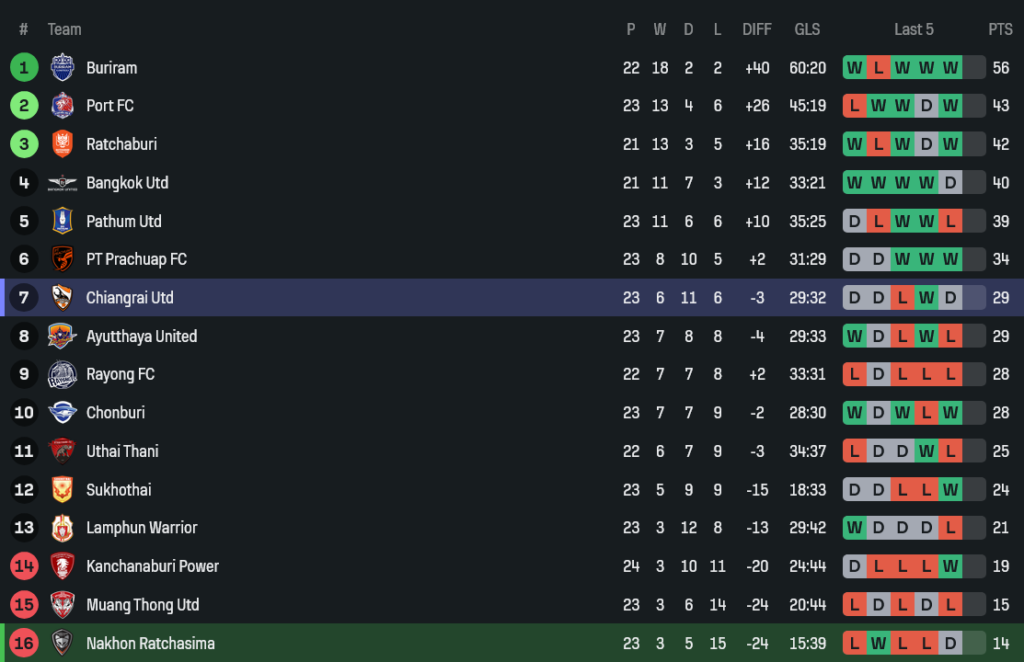Click the rank 1 green position badge
This screenshot has width=1024, height=662.
(x=24, y=68)
